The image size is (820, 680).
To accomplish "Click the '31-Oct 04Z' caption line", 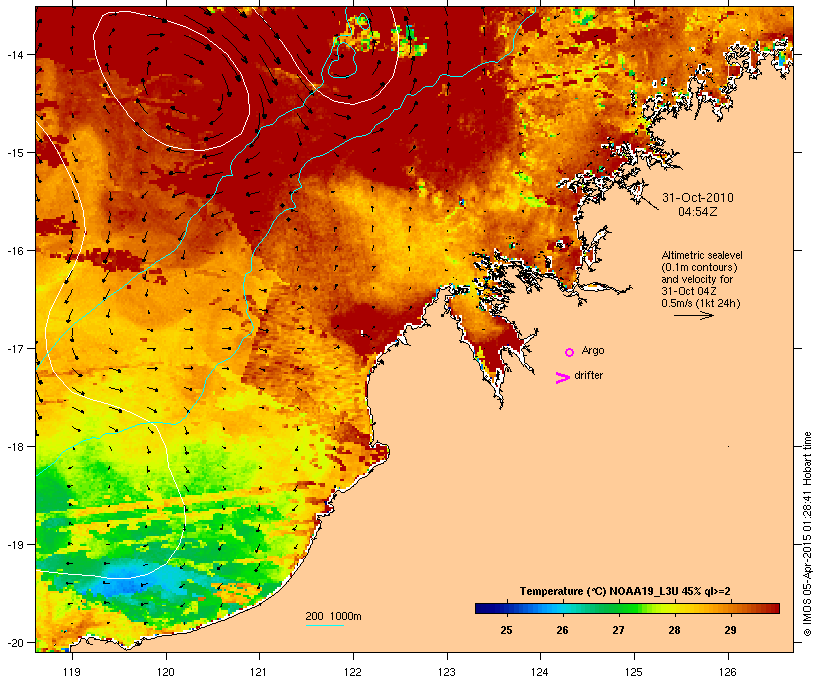I will point(689,291).
